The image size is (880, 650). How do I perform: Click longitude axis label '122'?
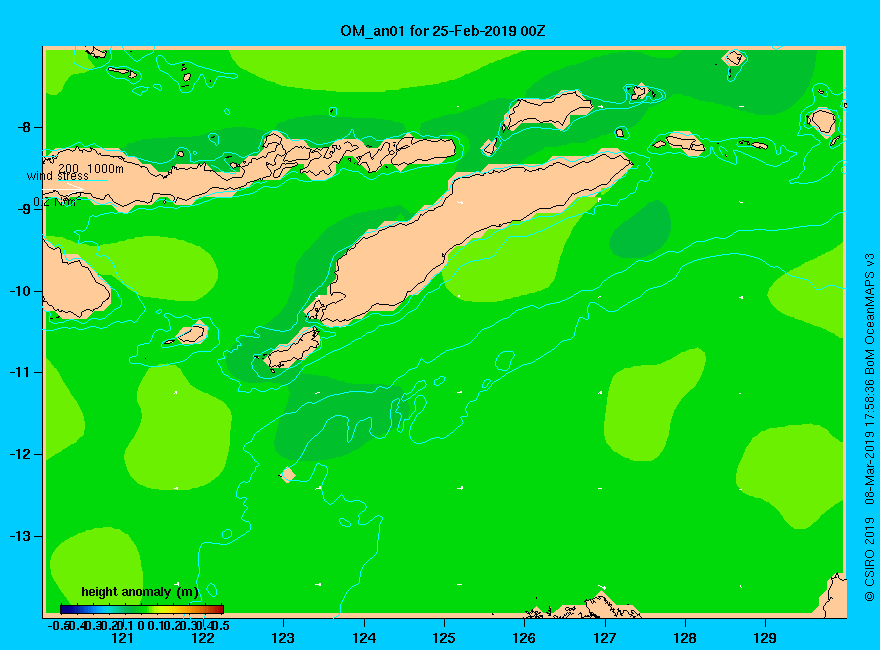click(203, 638)
